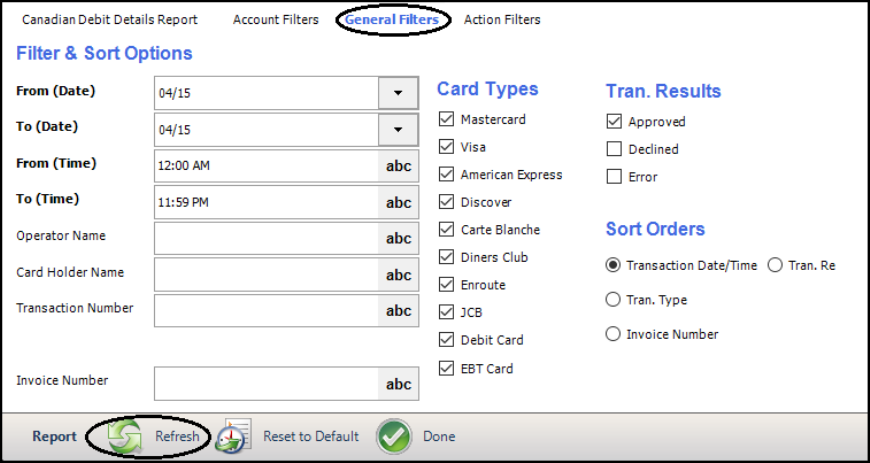Click the To (Time) 11:59 PM field
This screenshot has height=463, width=870.
[267, 203]
